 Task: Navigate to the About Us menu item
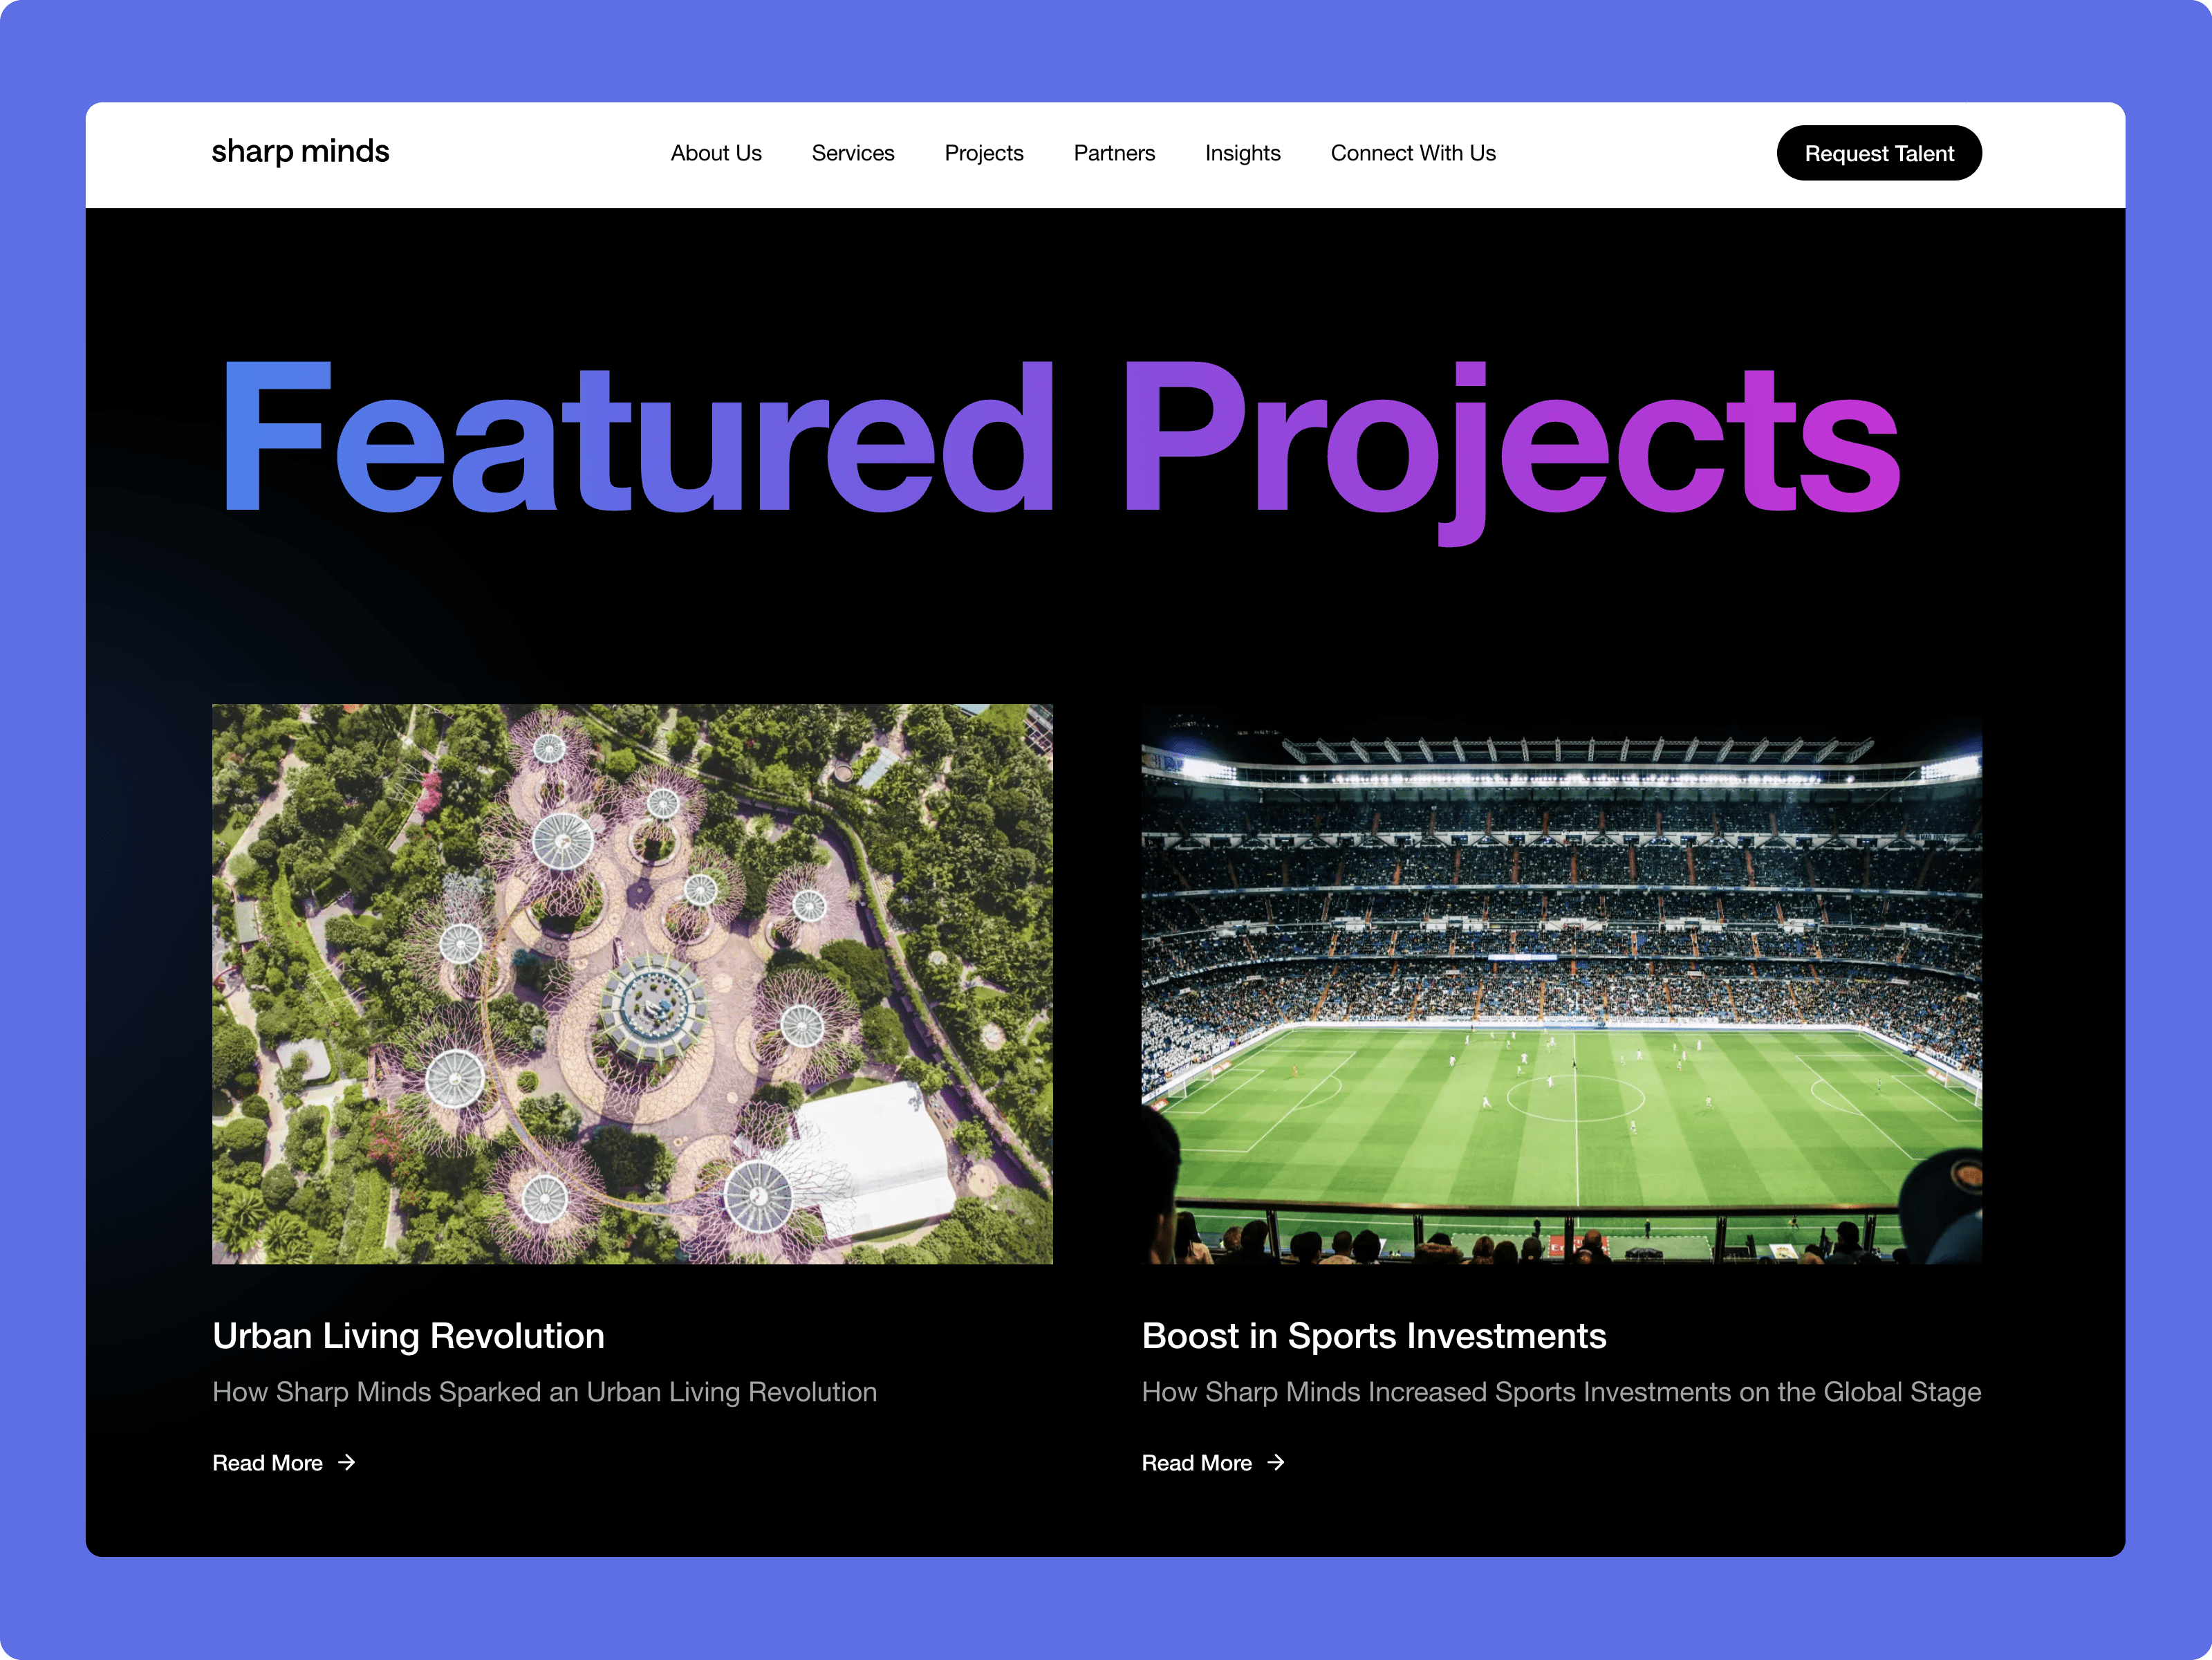[x=716, y=151]
